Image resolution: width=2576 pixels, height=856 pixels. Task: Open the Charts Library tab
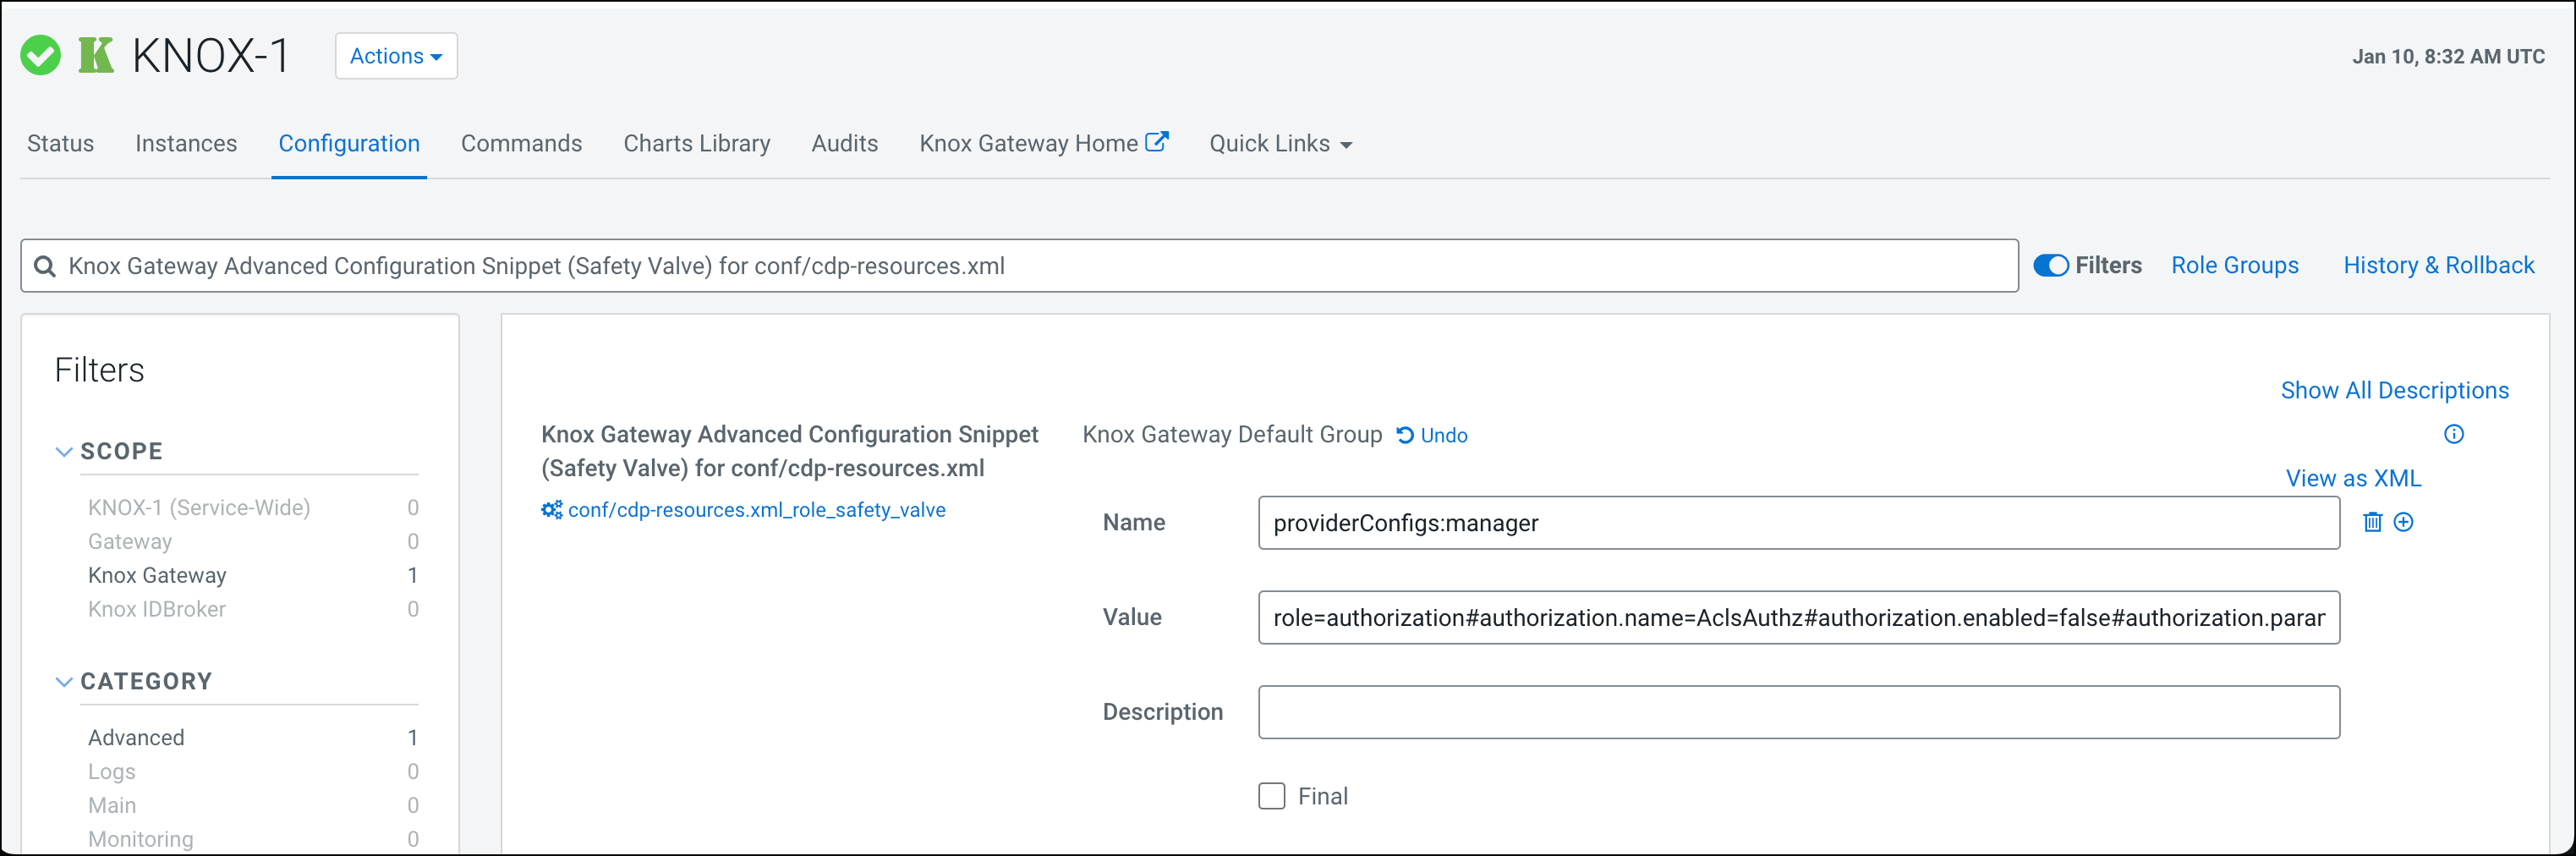(x=696, y=144)
